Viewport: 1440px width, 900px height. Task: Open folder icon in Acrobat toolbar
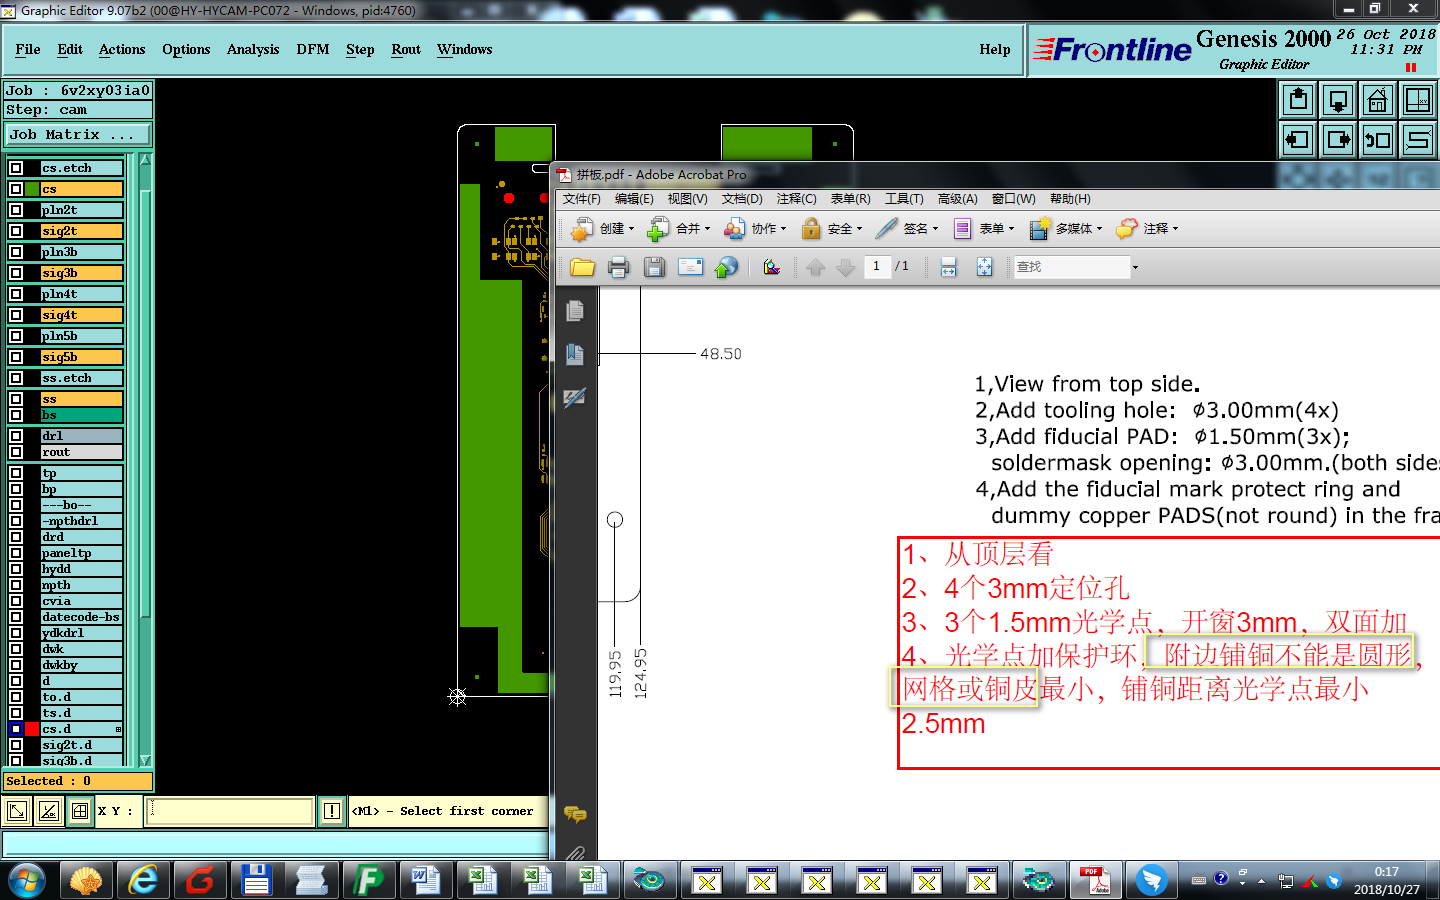tap(582, 267)
